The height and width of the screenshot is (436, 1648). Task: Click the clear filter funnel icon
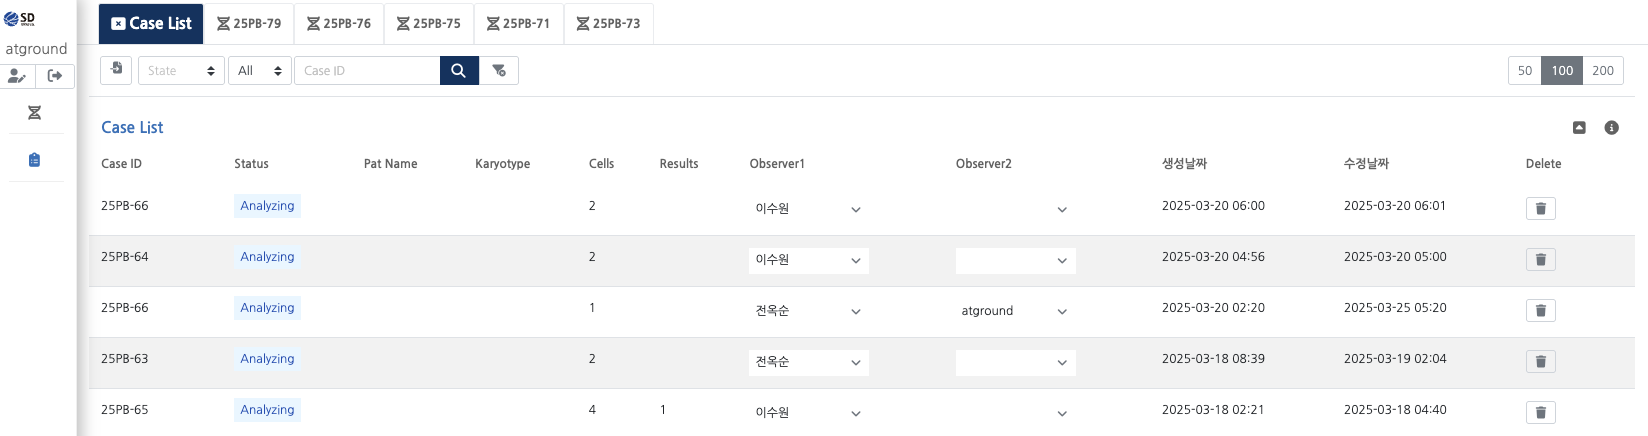499,70
